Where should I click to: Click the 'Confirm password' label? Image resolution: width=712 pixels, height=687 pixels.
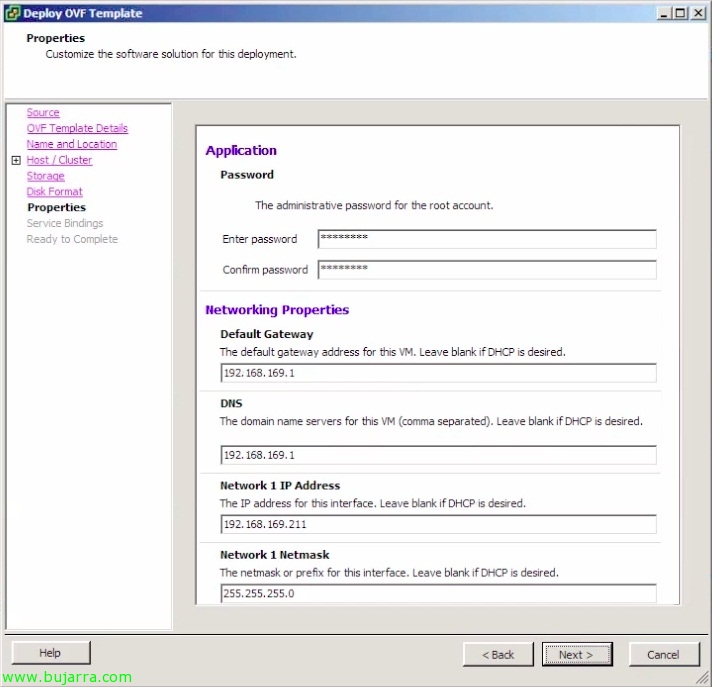click(265, 270)
